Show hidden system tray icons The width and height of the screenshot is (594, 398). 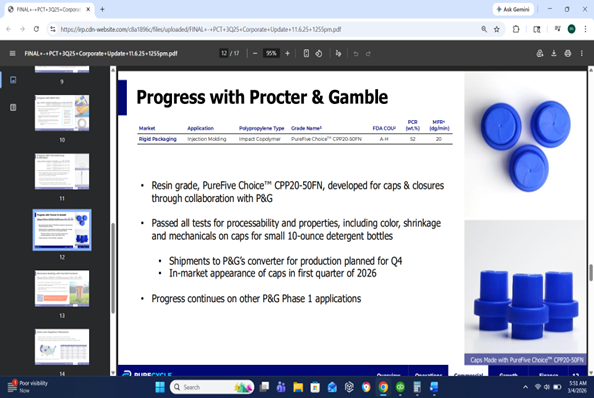pos(525,387)
